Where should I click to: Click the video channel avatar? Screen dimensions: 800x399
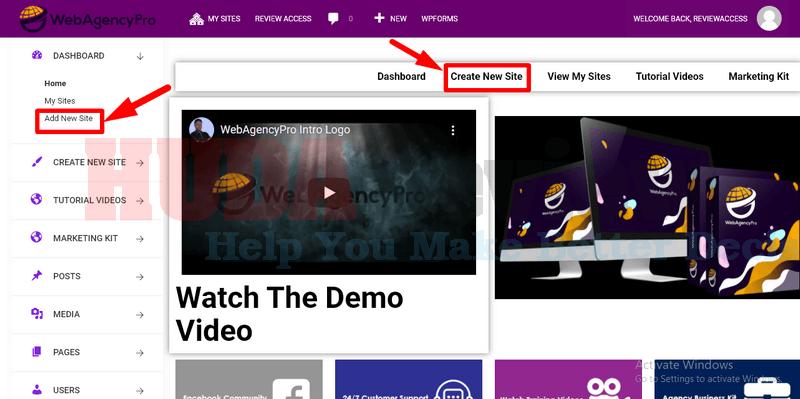[x=202, y=130]
